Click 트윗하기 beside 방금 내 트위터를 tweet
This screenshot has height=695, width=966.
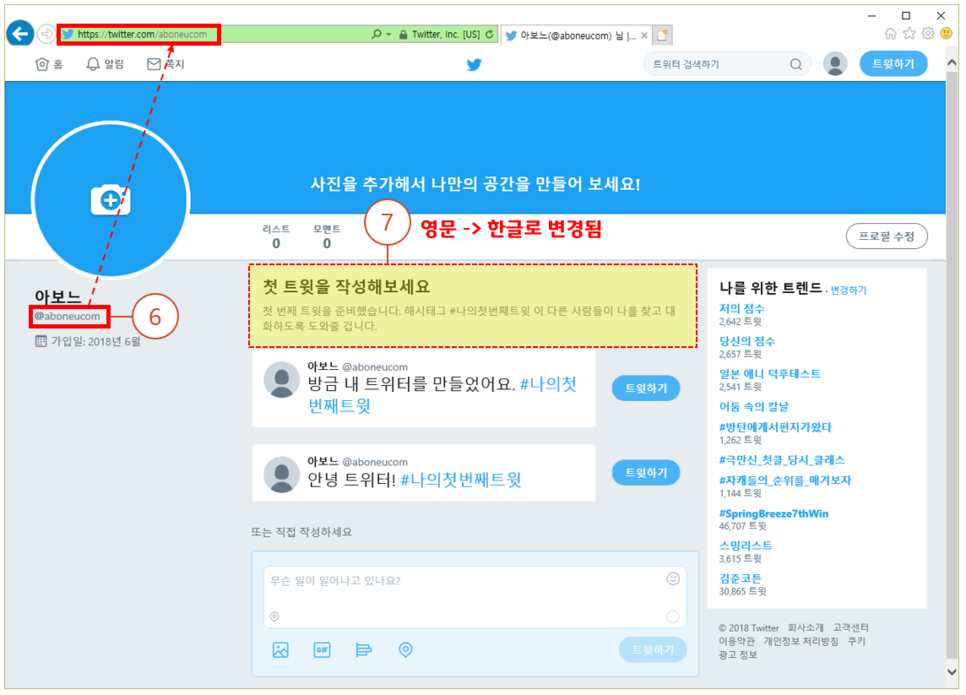point(646,388)
